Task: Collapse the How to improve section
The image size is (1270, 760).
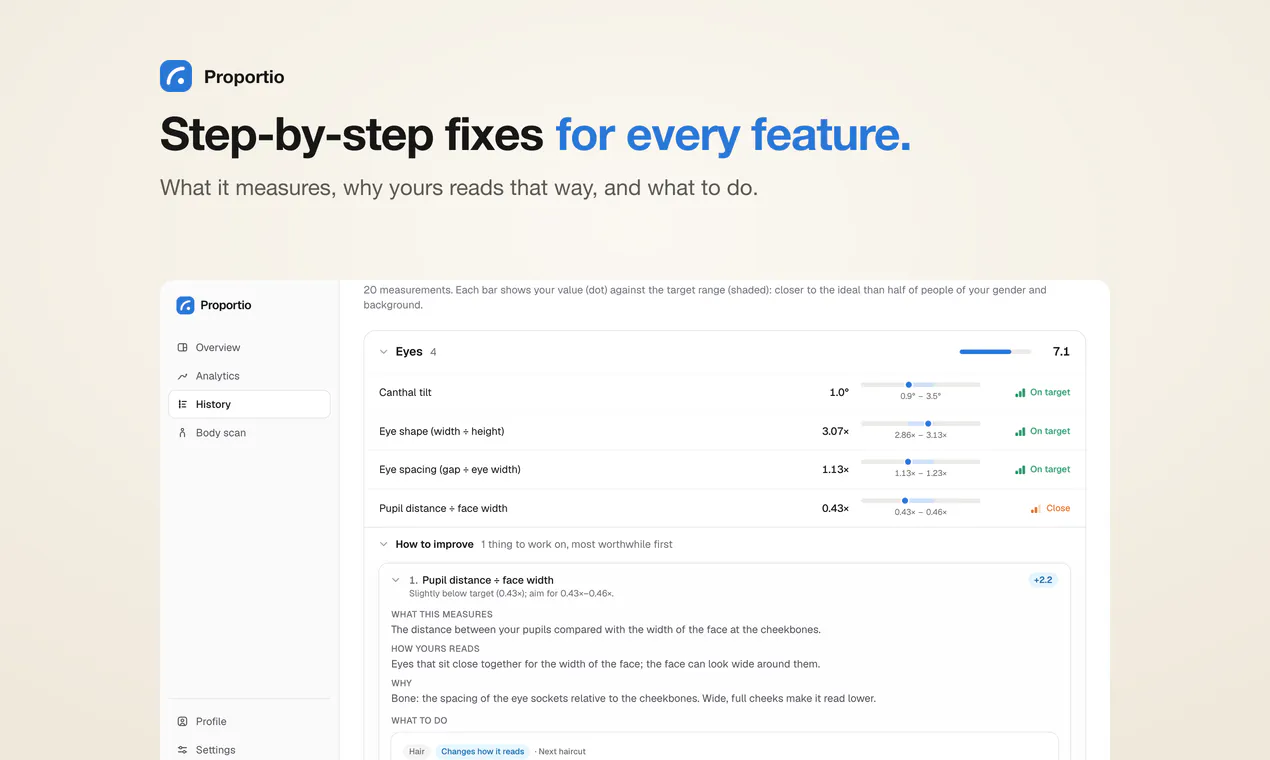Action: click(383, 545)
